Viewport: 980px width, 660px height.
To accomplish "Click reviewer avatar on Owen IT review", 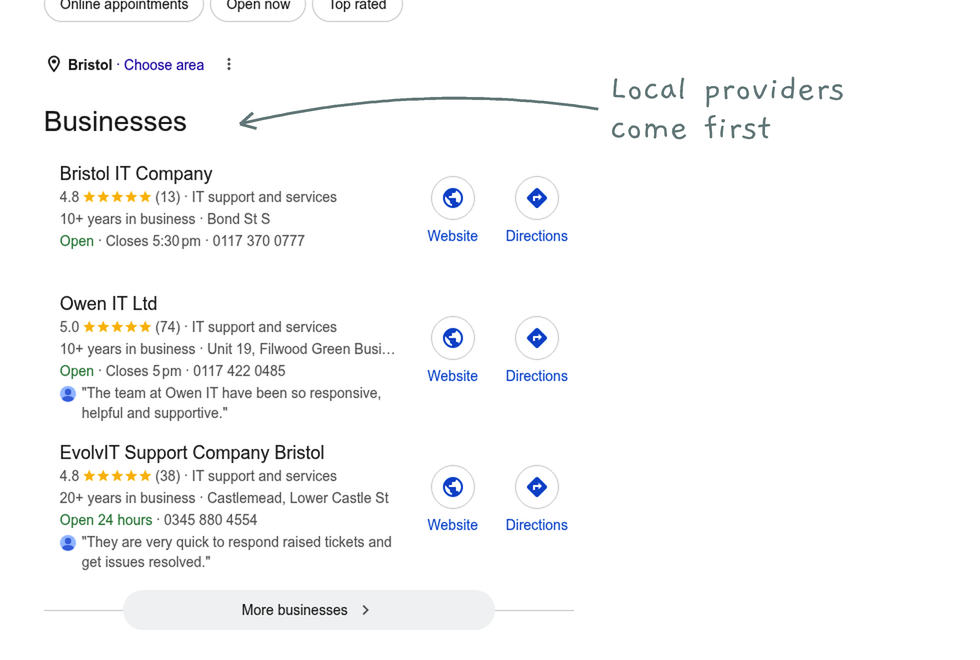I will pyautogui.click(x=68, y=394).
